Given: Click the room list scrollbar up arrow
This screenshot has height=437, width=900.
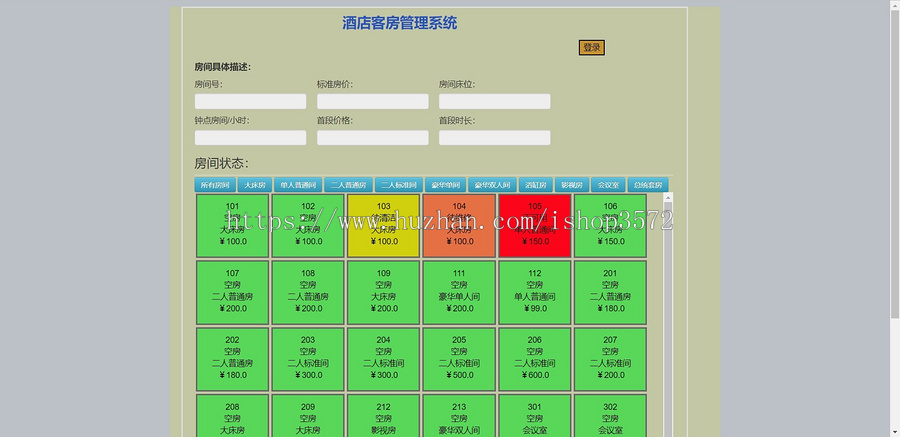Looking at the screenshot, I should click(668, 198).
